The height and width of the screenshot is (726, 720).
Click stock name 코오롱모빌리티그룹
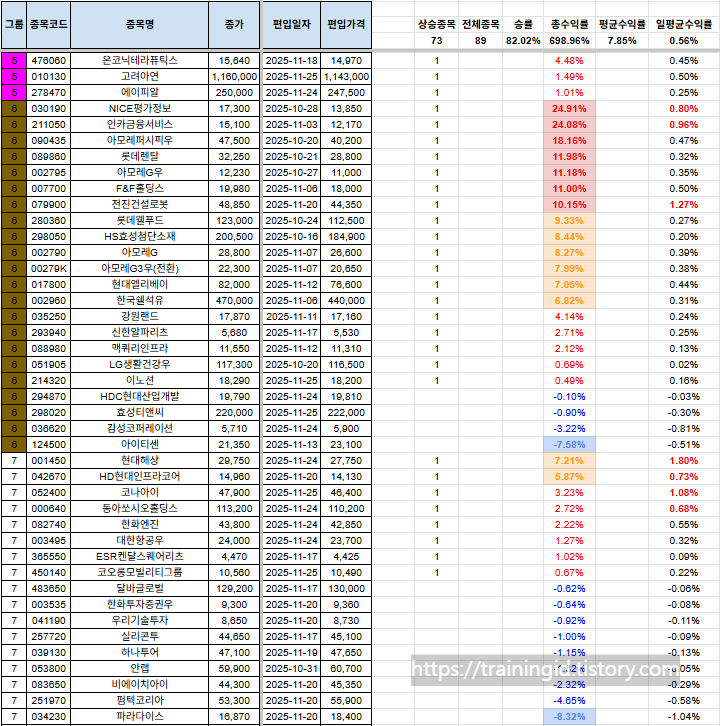pos(139,573)
